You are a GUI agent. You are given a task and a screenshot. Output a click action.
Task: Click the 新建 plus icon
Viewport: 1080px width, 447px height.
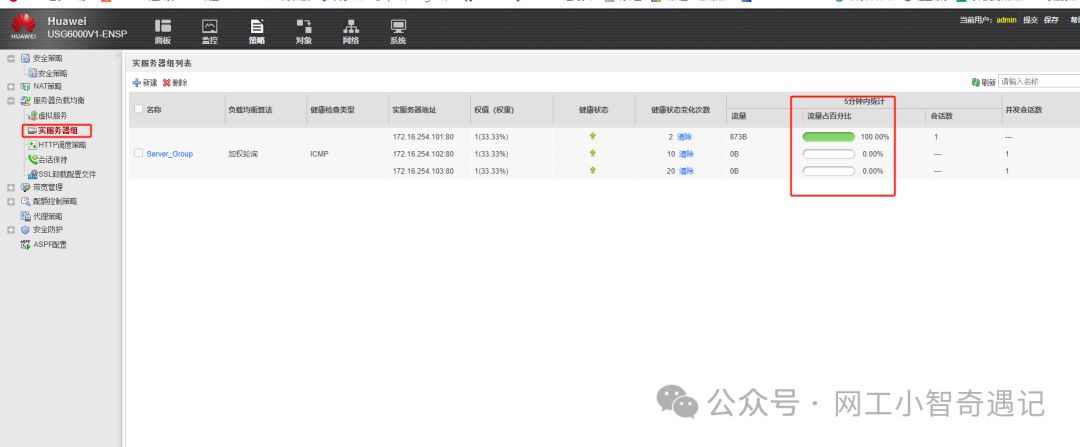(137, 82)
